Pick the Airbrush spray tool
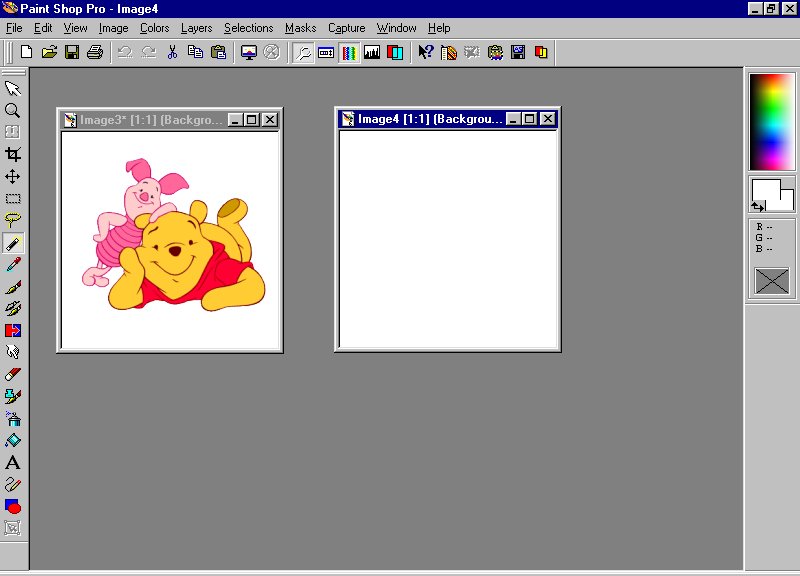The height and width of the screenshot is (576, 800). [x=13, y=418]
